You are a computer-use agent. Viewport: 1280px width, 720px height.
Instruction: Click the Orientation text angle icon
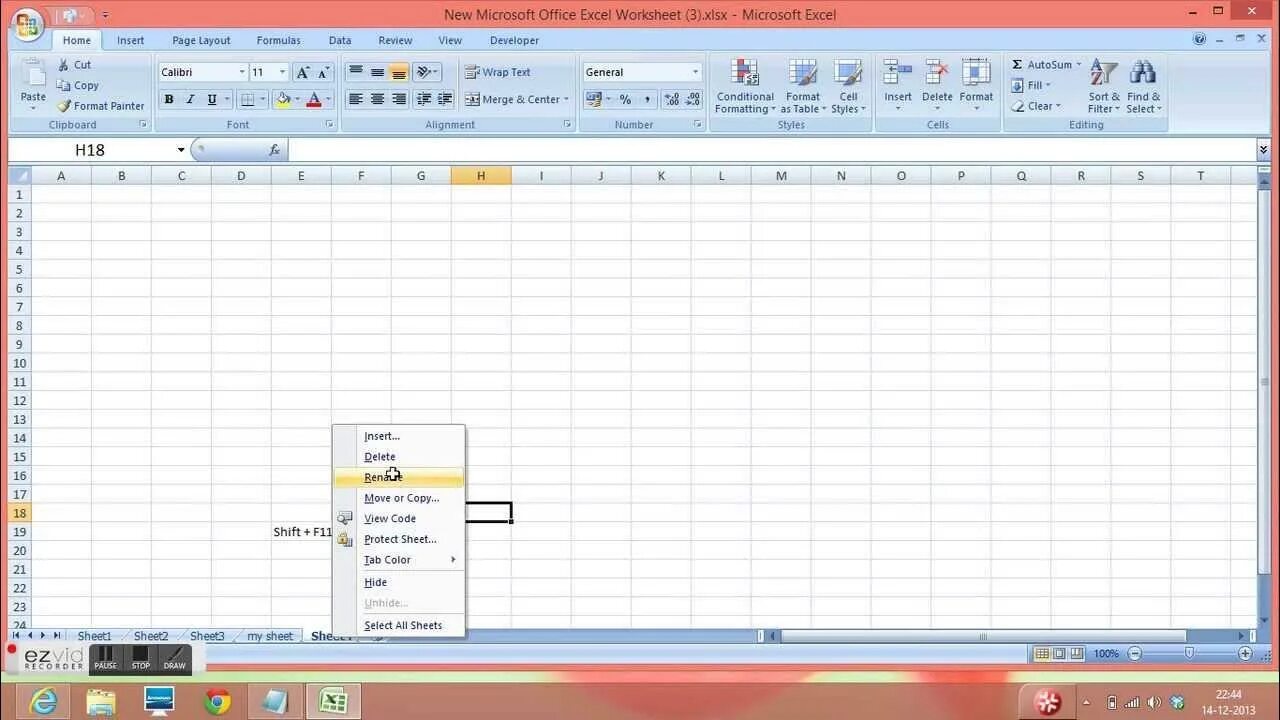pyautogui.click(x=425, y=72)
